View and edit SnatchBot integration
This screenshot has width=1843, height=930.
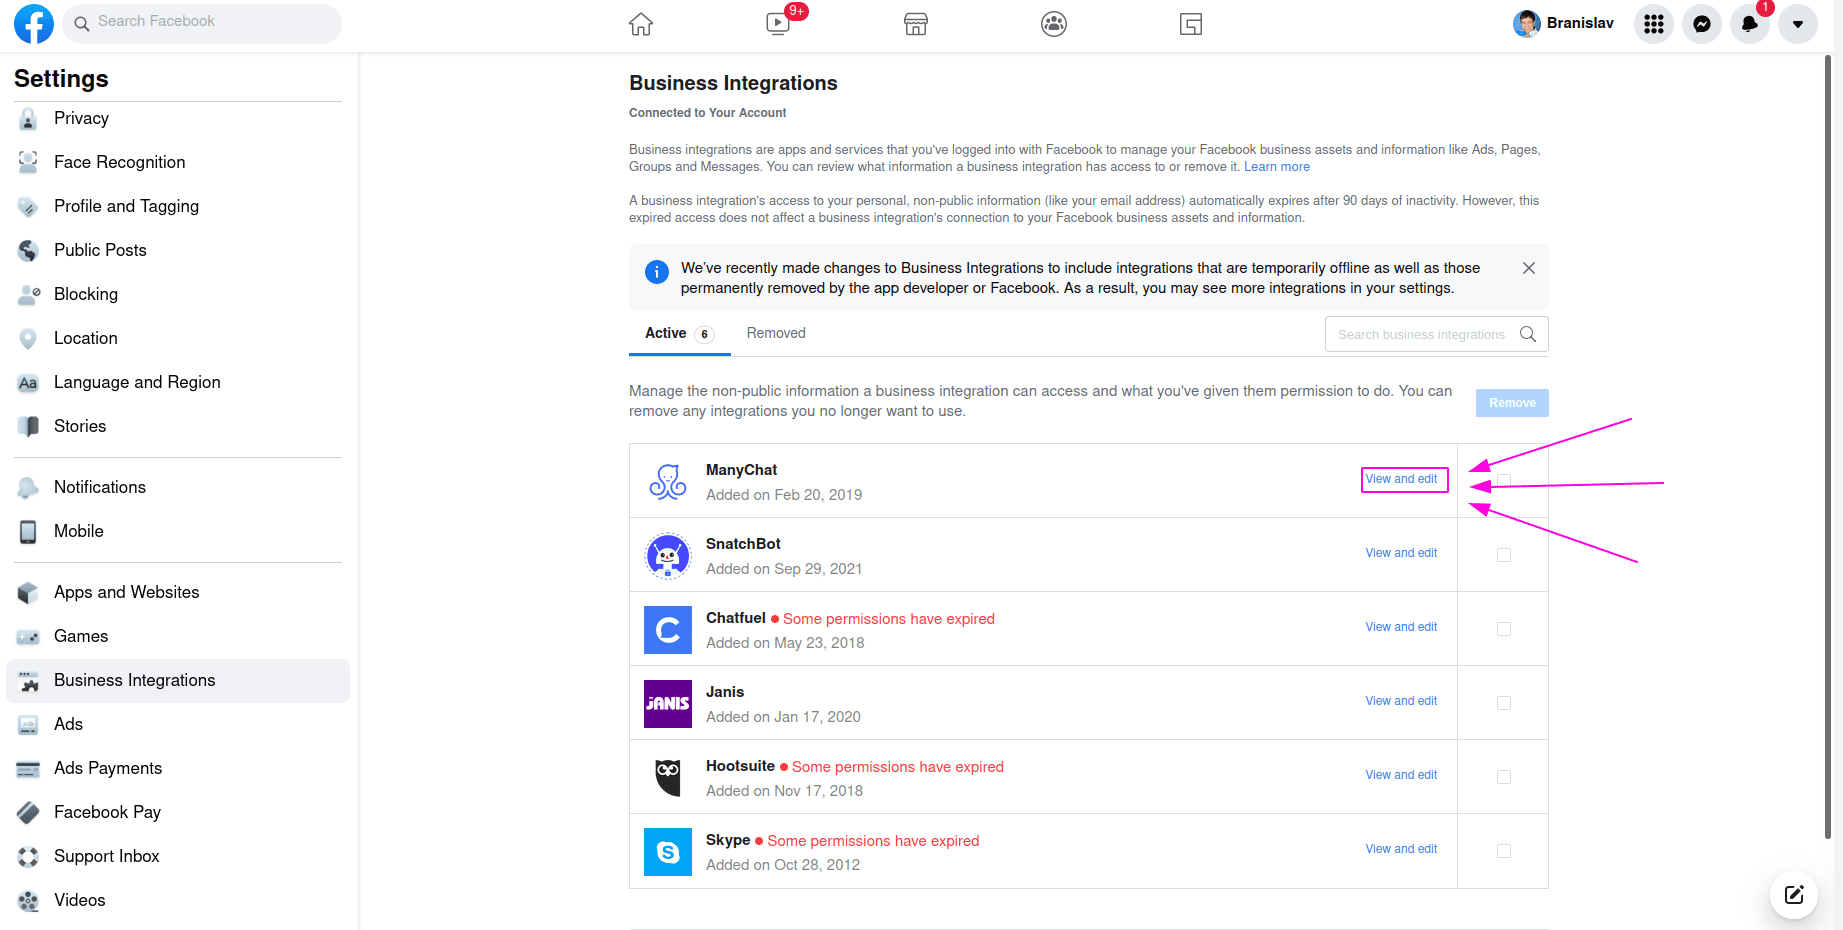[x=1401, y=553]
